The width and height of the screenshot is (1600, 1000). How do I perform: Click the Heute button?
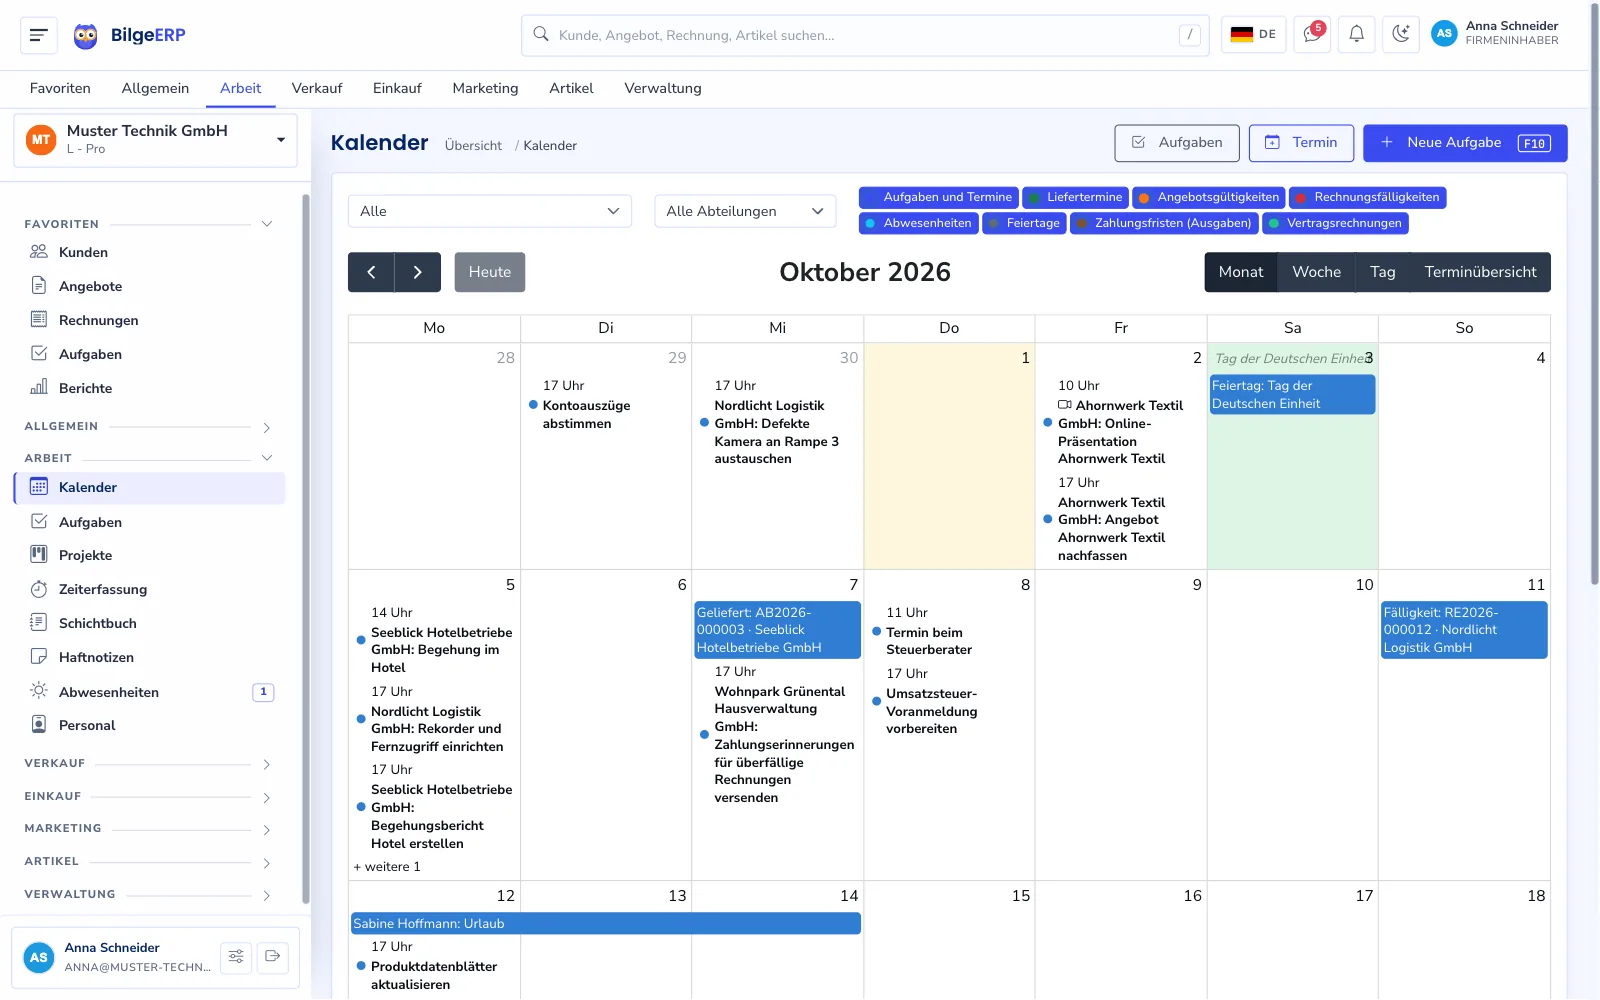pos(490,272)
